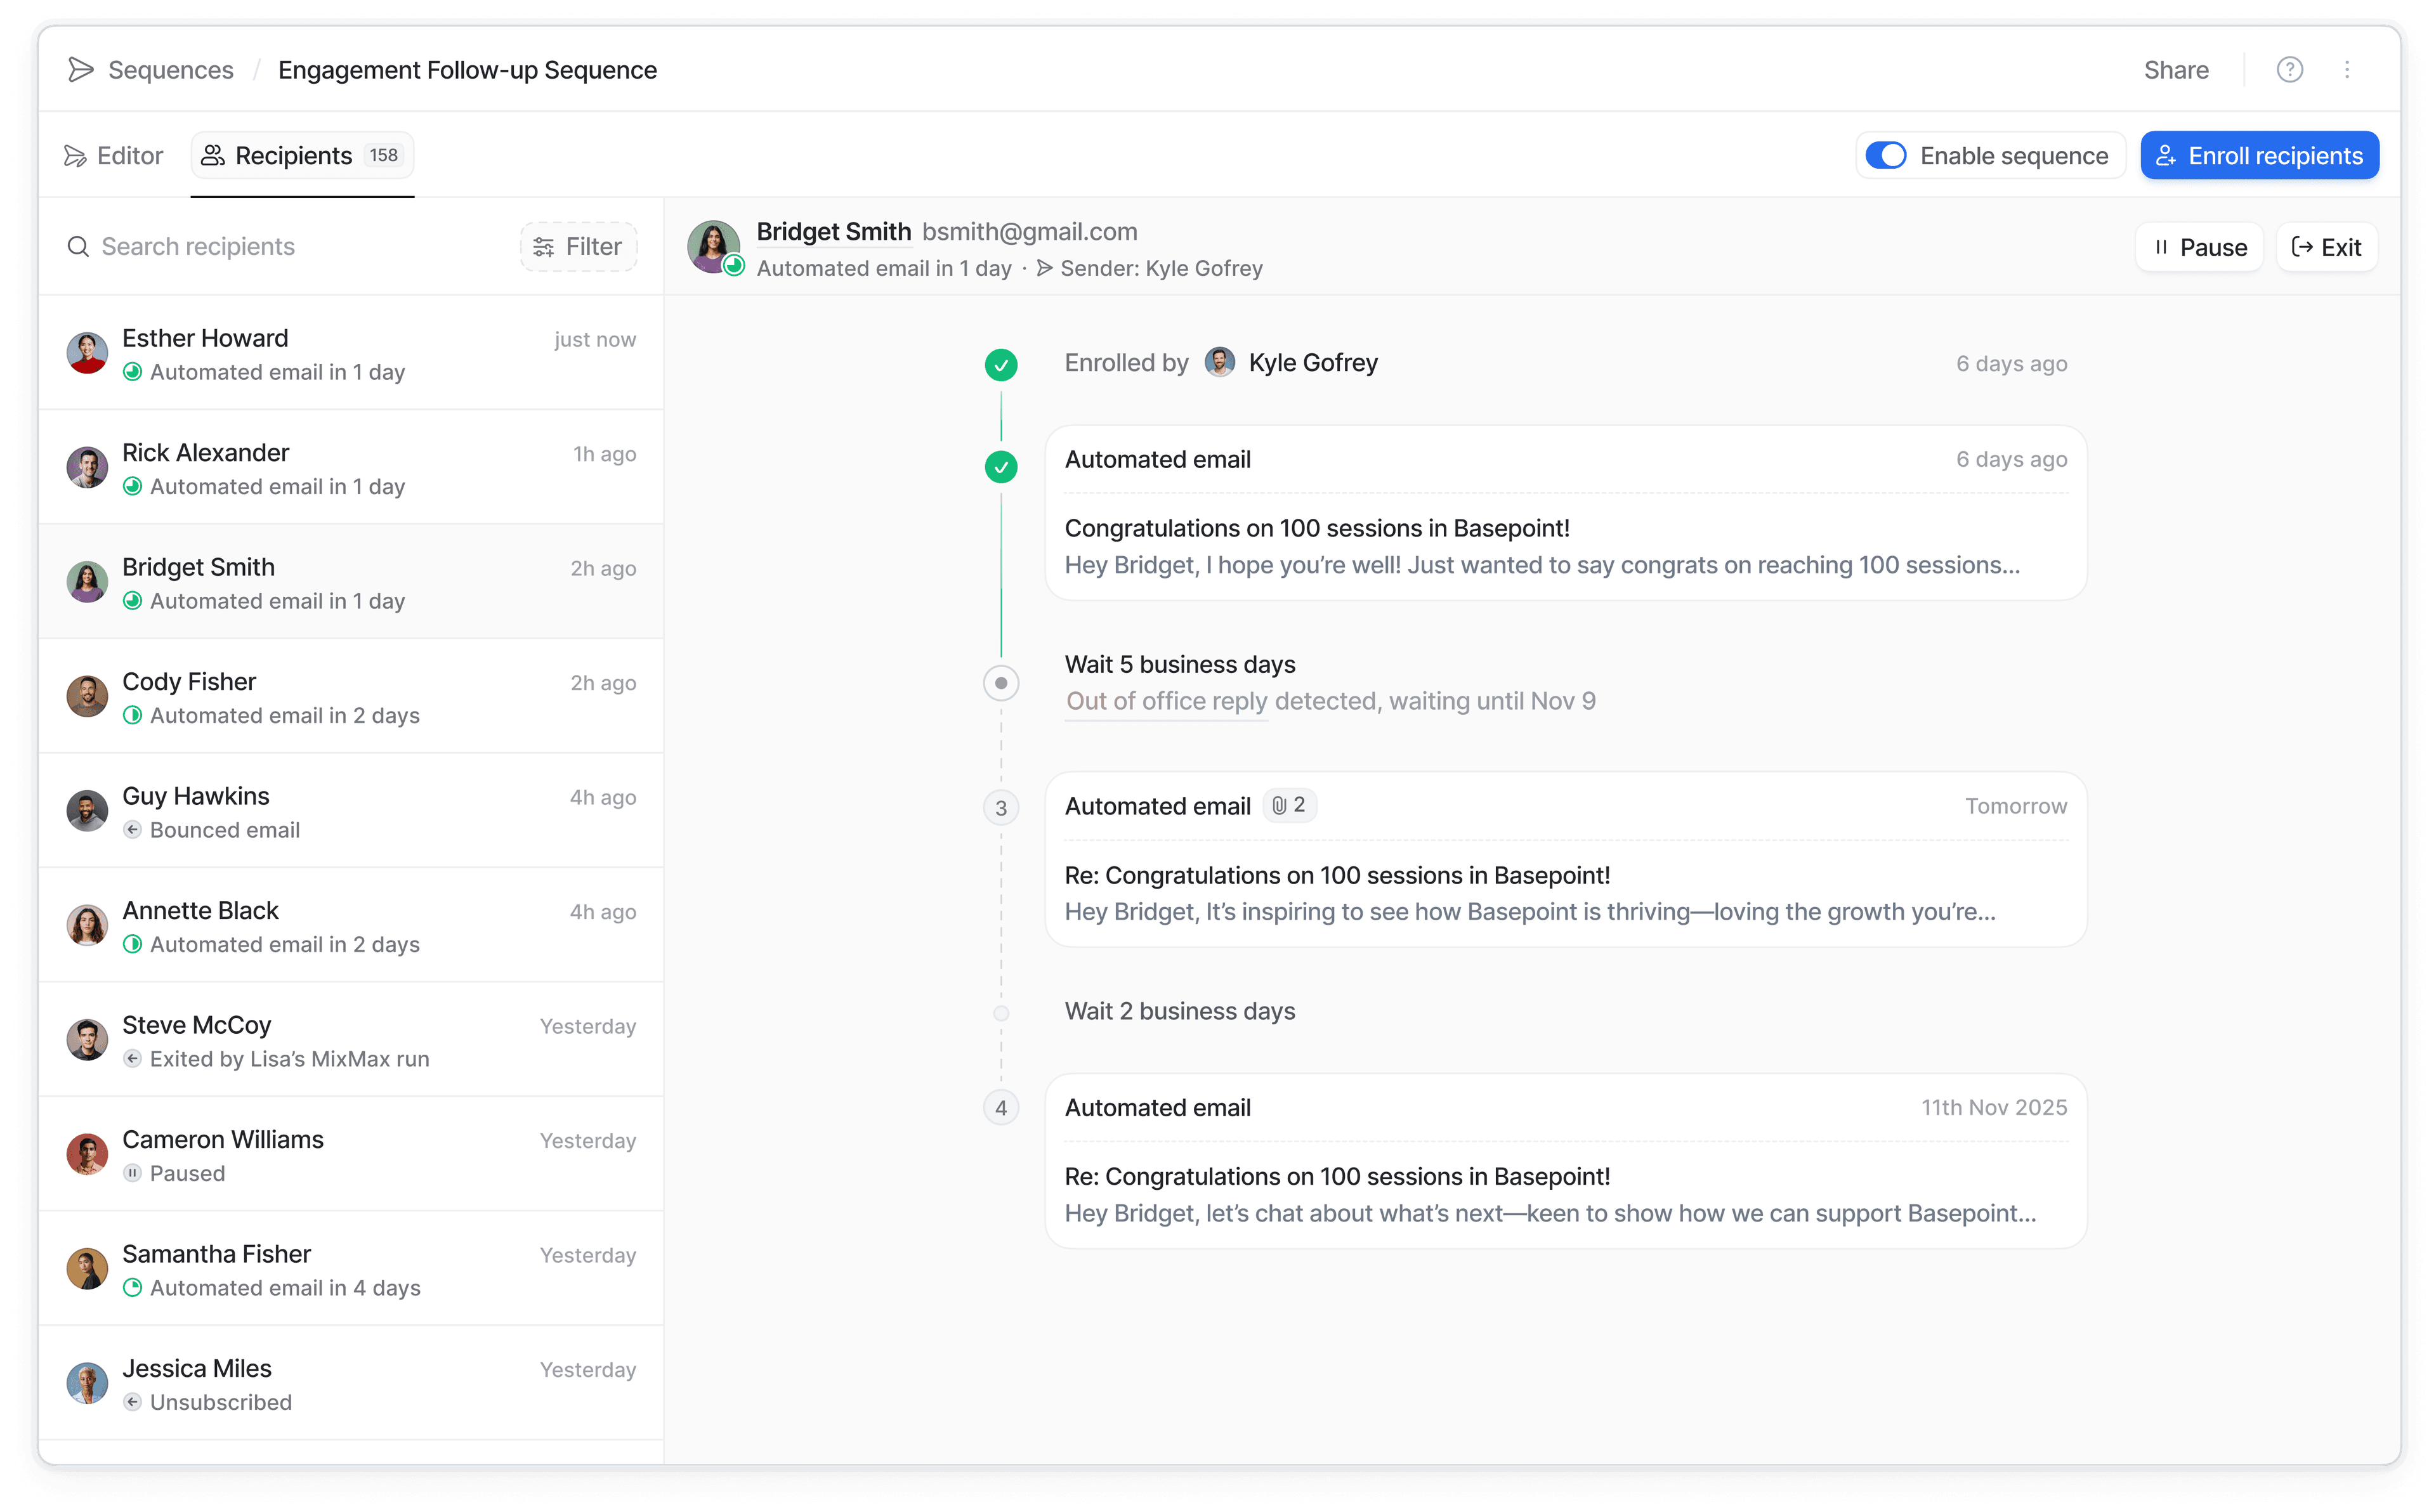
Task: Click the Bounced email status icon for Guy Hawkins
Action: pyautogui.click(x=132, y=830)
